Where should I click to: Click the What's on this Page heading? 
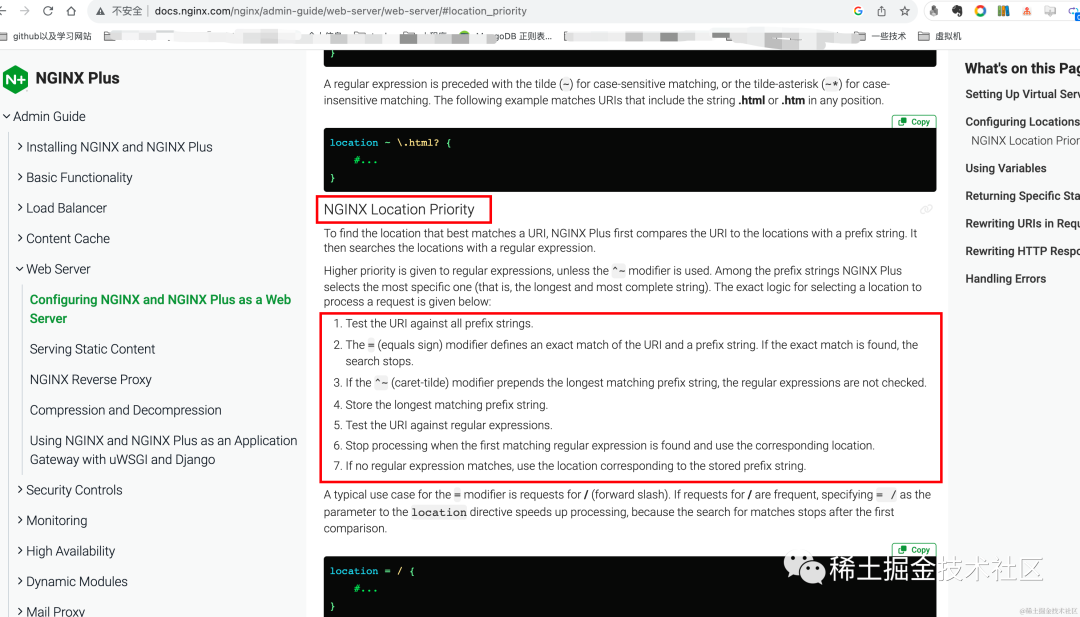click(x=1022, y=68)
